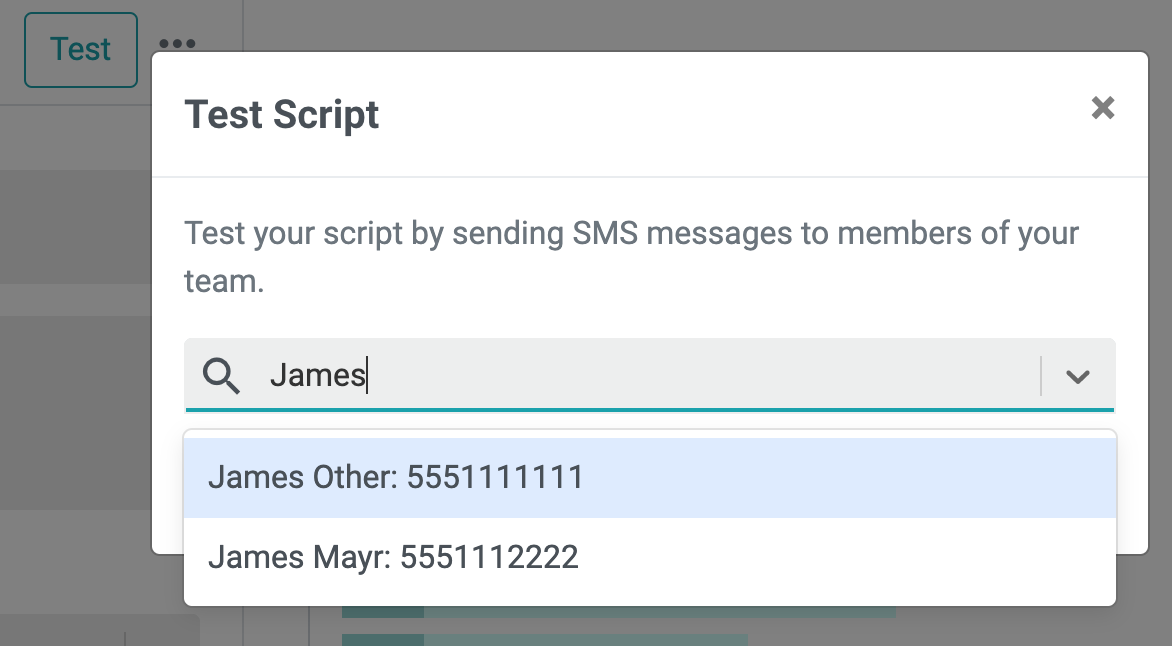
Task: Click the upper teal progress bar
Action: (619, 612)
